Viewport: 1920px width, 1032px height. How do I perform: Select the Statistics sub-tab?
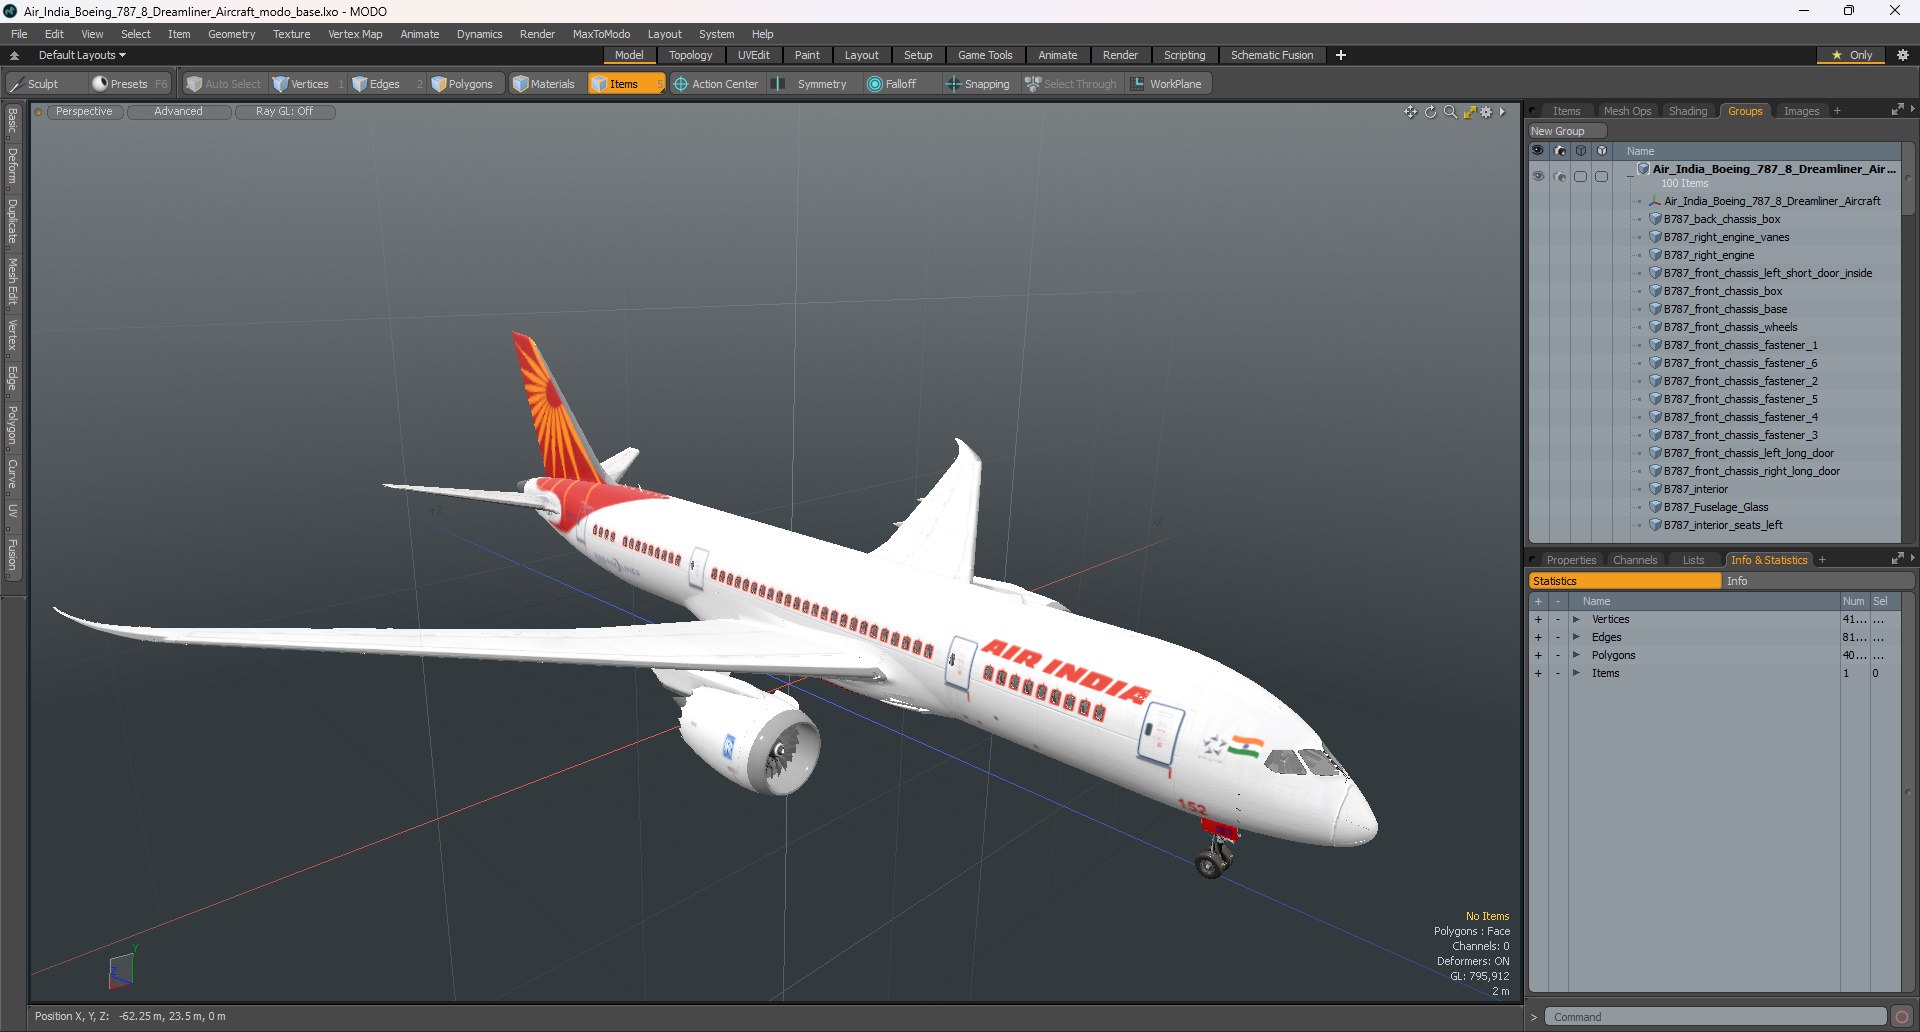[1624, 581]
